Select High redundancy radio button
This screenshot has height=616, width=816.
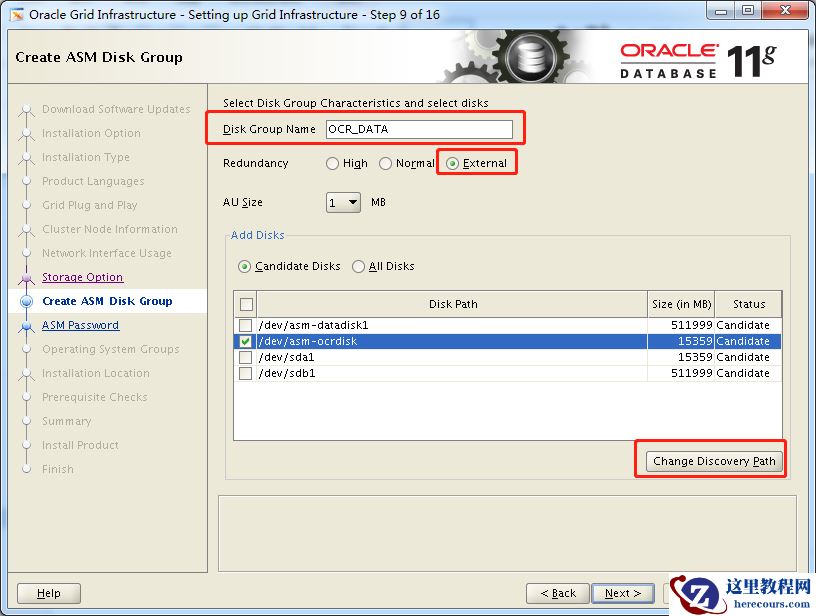tap(332, 163)
